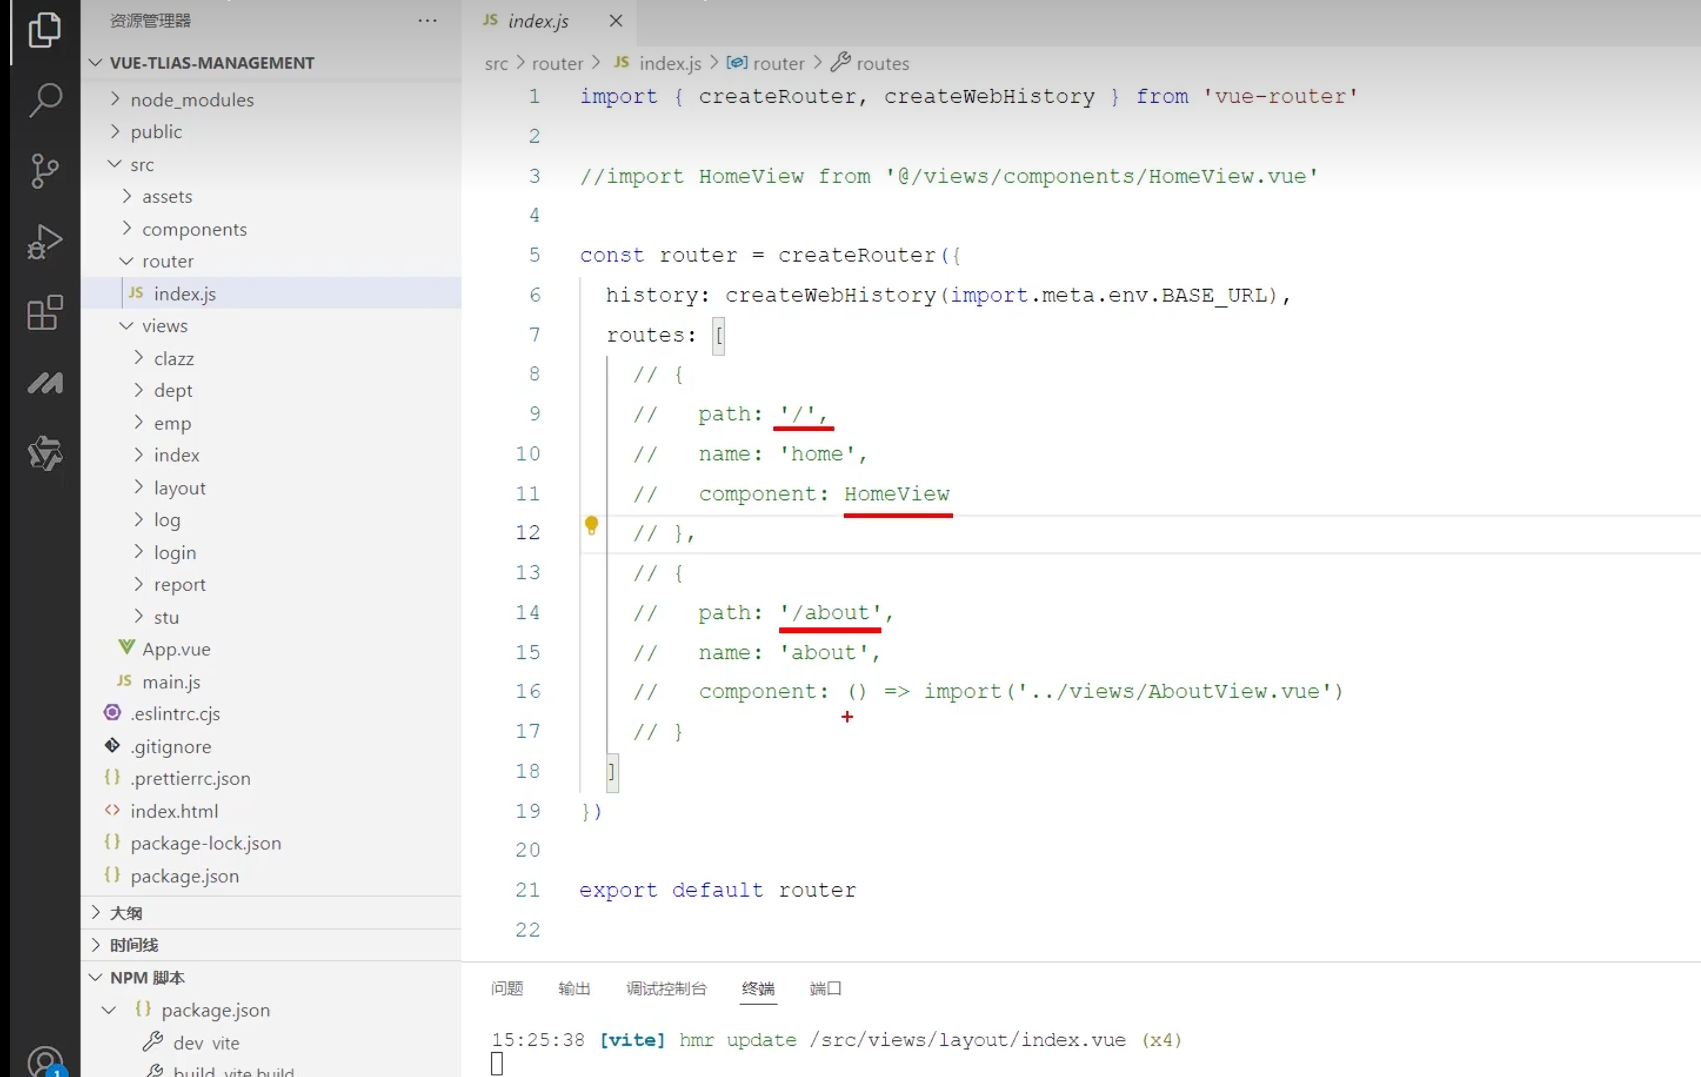Collapse the views folder
Screen dimensions: 1701x1077
pyautogui.click(x=164, y=326)
